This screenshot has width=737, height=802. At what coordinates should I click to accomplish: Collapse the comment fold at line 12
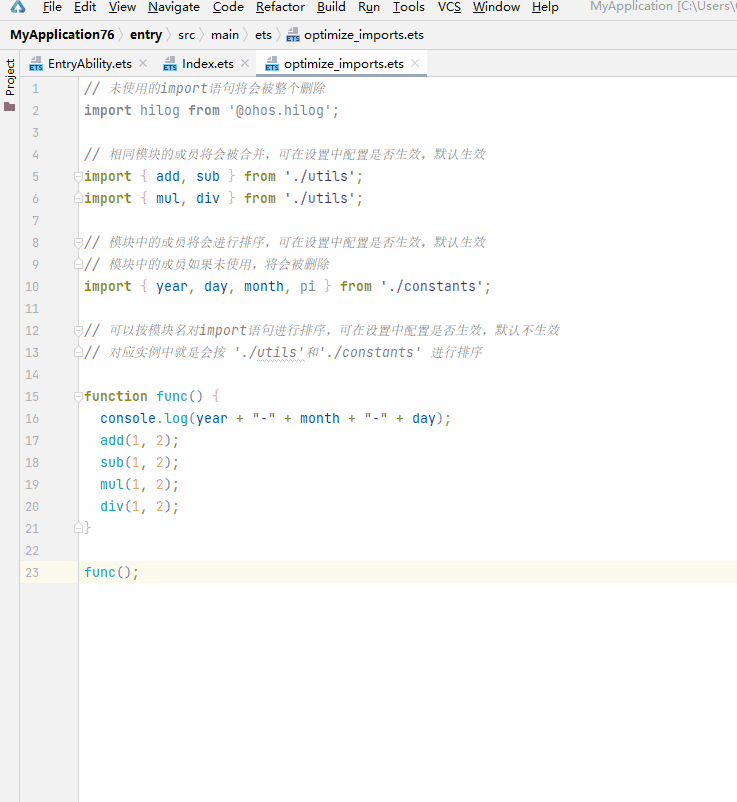78,330
